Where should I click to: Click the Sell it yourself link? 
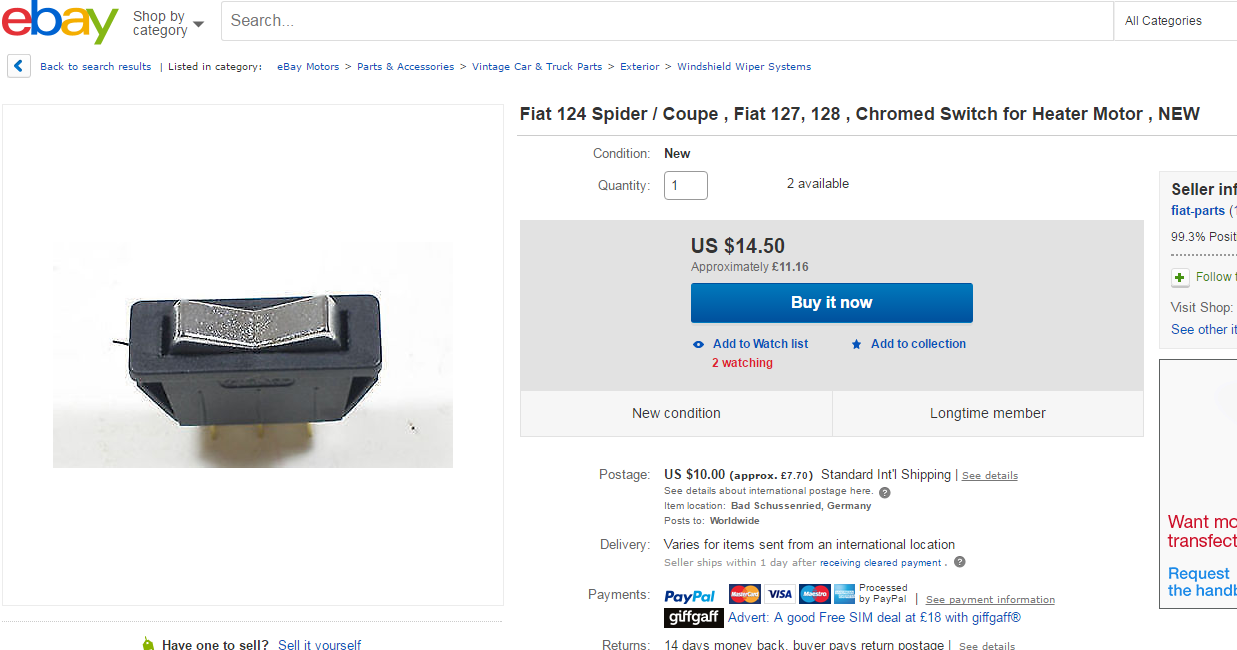coord(319,645)
